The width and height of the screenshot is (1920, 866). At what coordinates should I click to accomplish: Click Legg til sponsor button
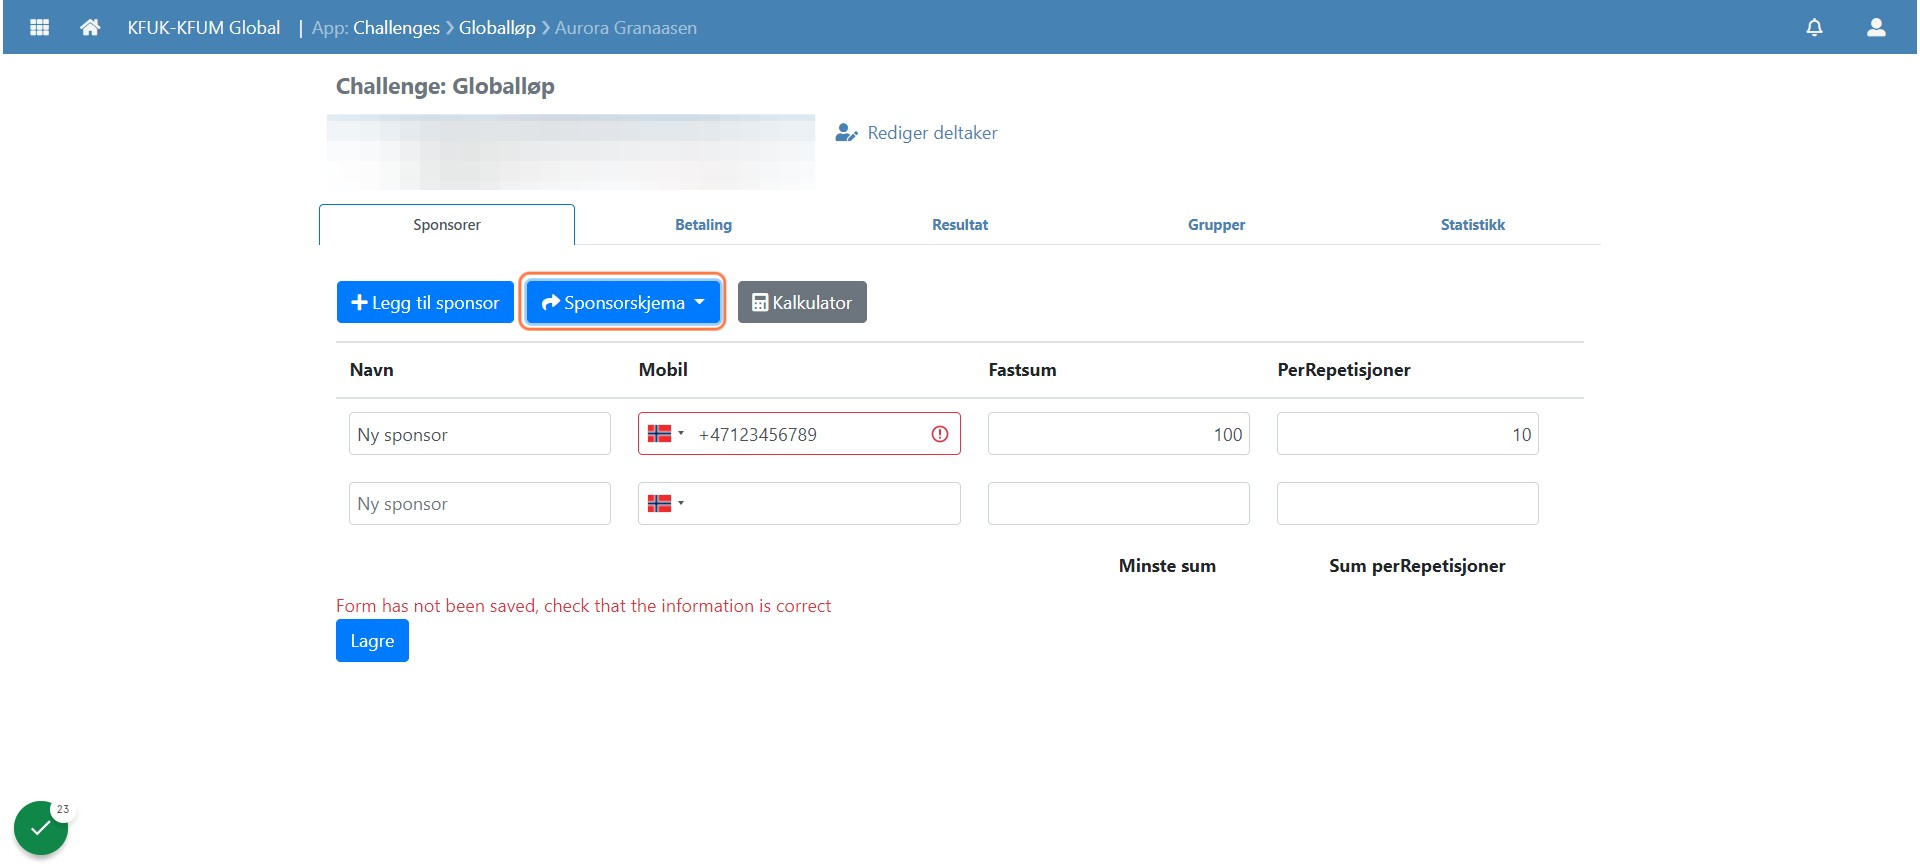point(425,302)
